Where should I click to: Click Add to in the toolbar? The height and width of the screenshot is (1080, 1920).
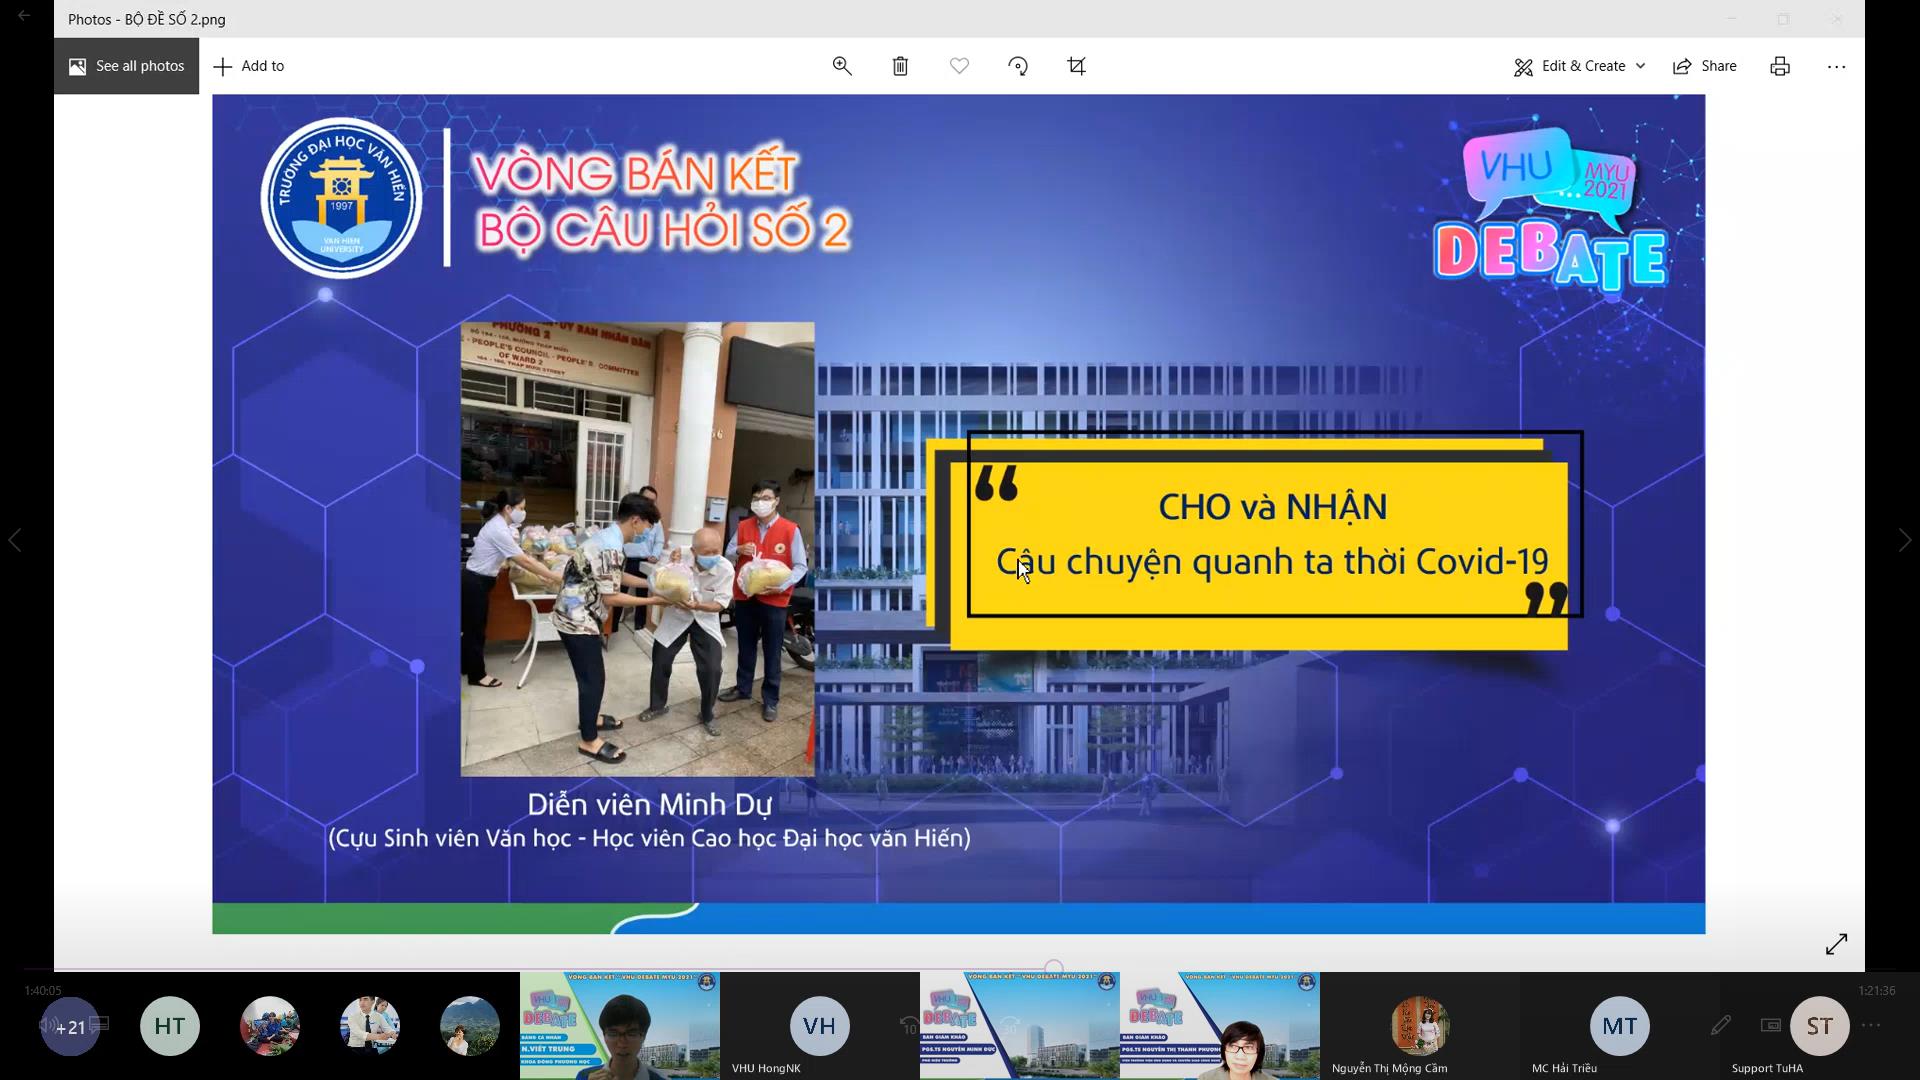pyautogui.click(x=250, y=66)
